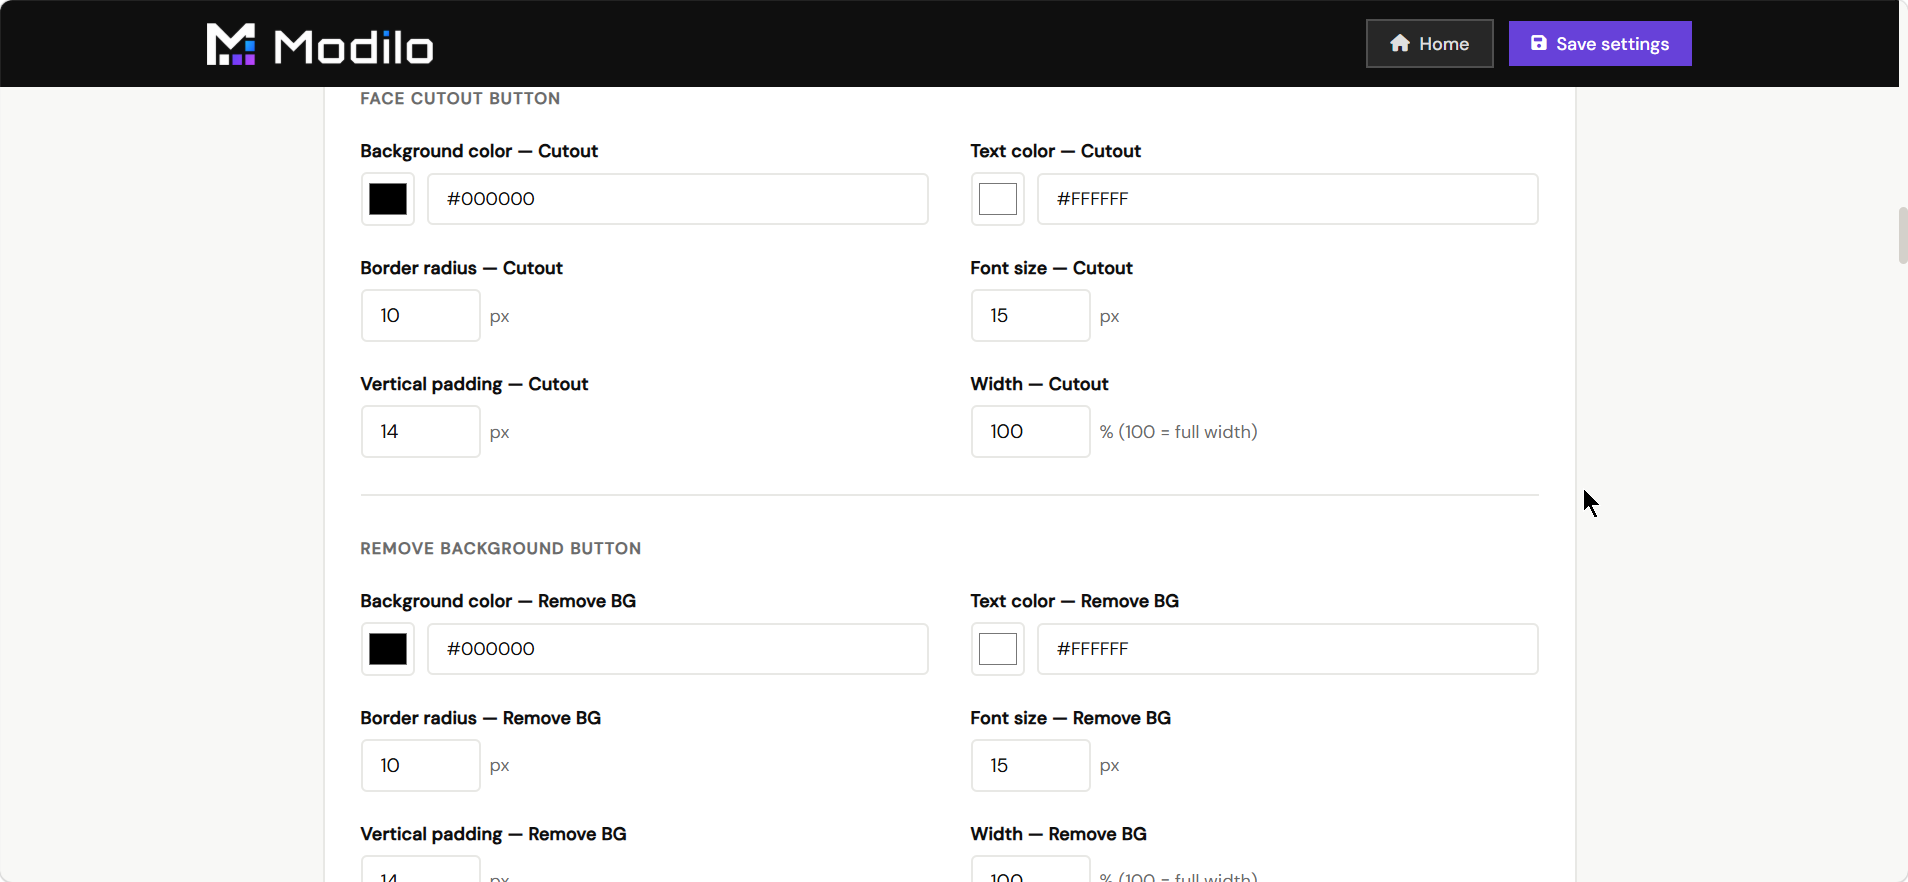This screenshot has width=1908, height=882.
Task: Click the house icon on Home button
Action: (1400, 43)
